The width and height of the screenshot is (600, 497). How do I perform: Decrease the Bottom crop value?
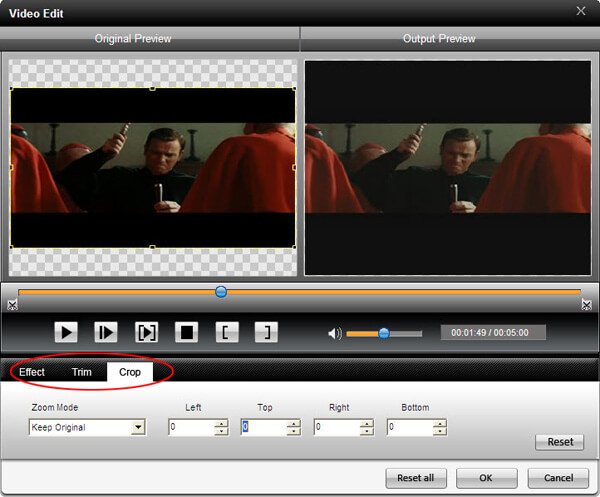click(440, 431)
